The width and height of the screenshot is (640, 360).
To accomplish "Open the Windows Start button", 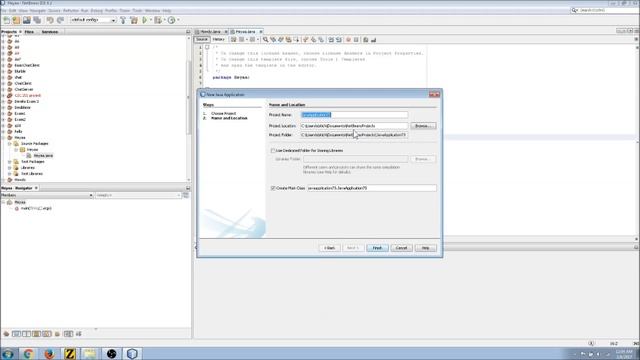I will click(8, 353).
